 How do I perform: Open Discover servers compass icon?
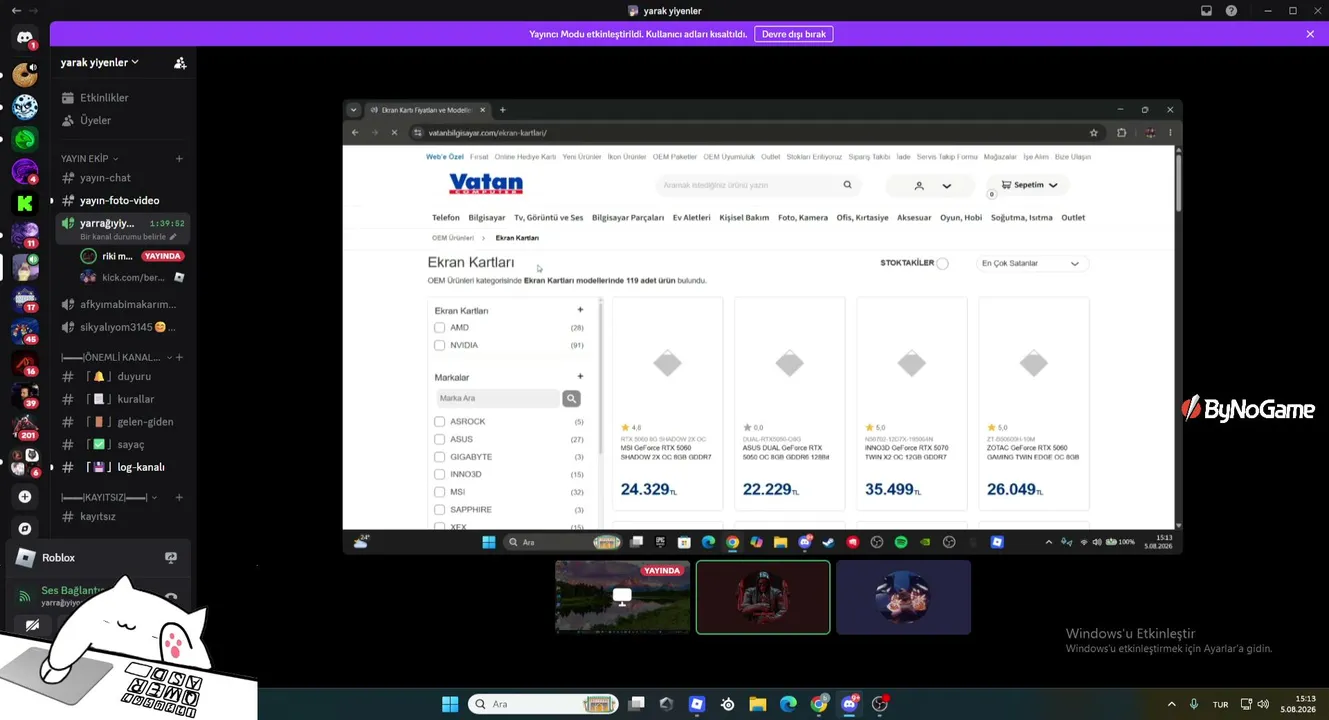(x=25, y=529)
